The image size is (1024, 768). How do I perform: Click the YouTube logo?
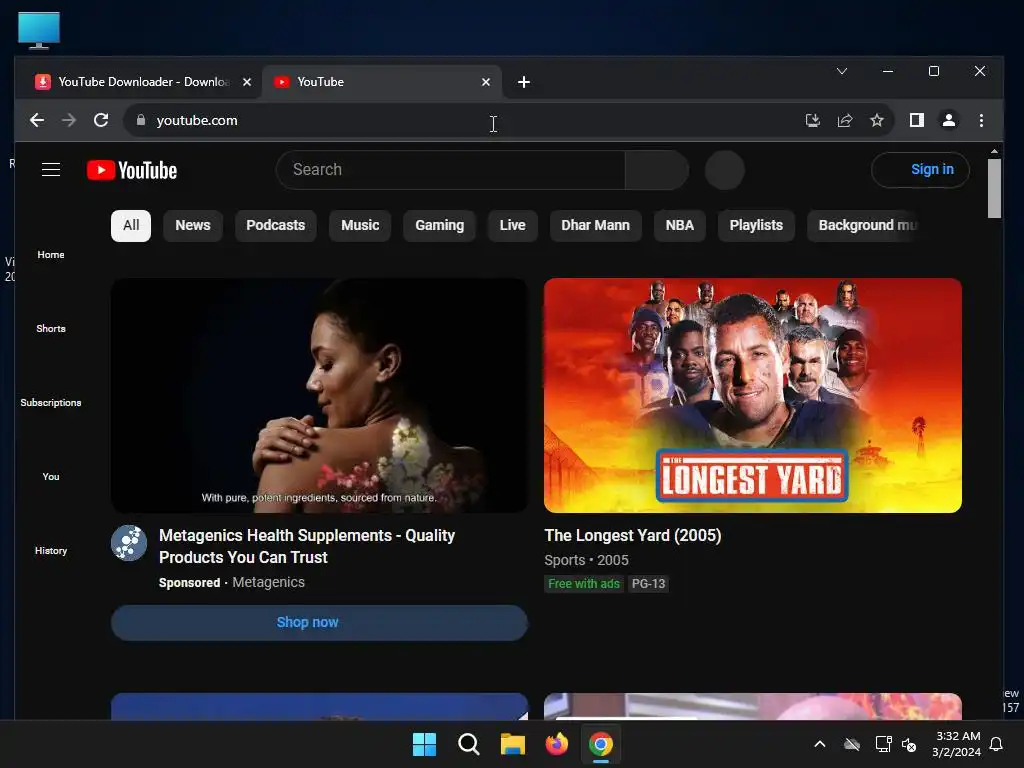pyautogui.click(x=132, y=170)
